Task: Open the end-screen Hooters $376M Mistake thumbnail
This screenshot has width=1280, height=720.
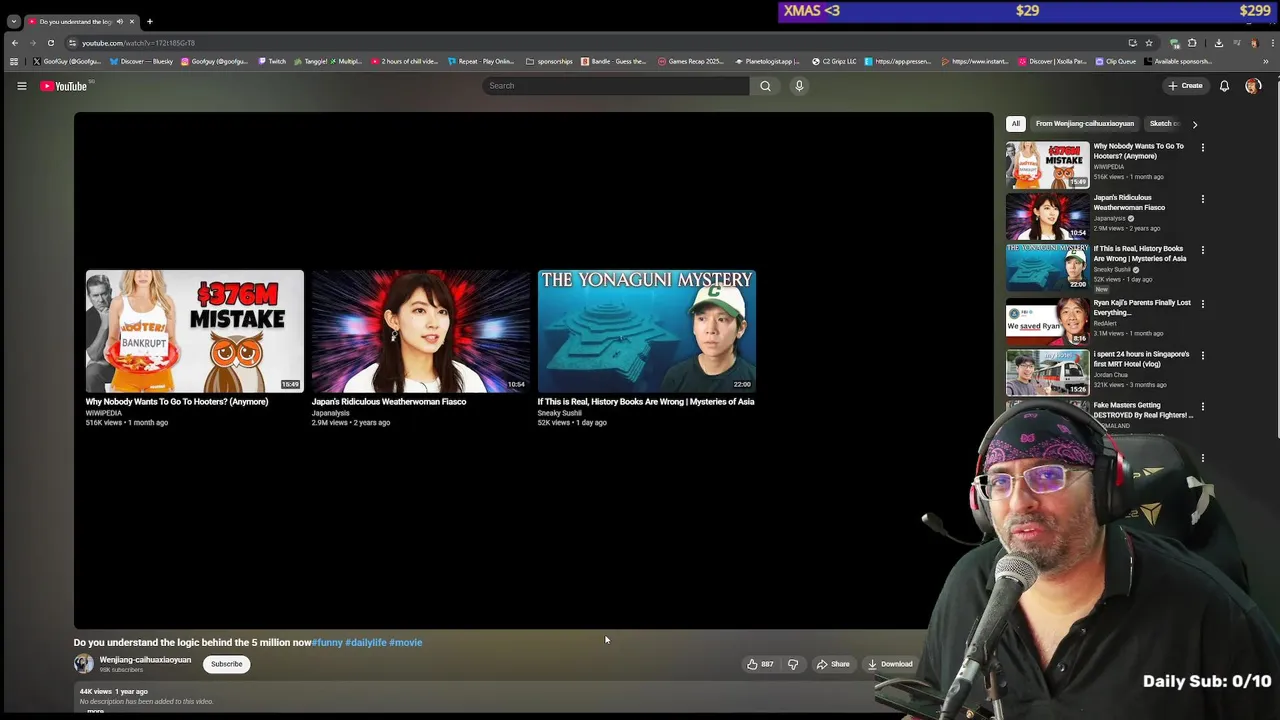Action: (194, 331)
